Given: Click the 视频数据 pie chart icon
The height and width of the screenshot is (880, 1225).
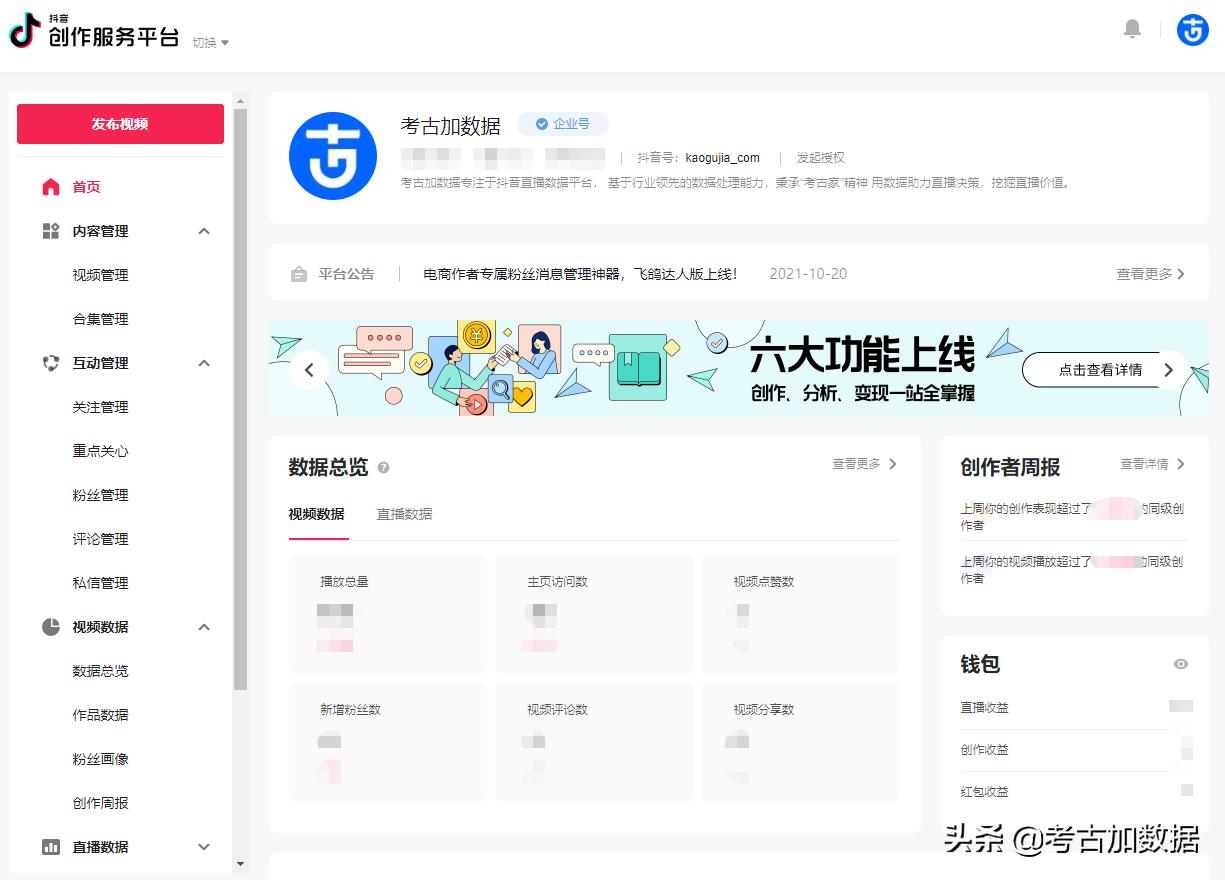Looking at the screenshot, I should (51, 627).
